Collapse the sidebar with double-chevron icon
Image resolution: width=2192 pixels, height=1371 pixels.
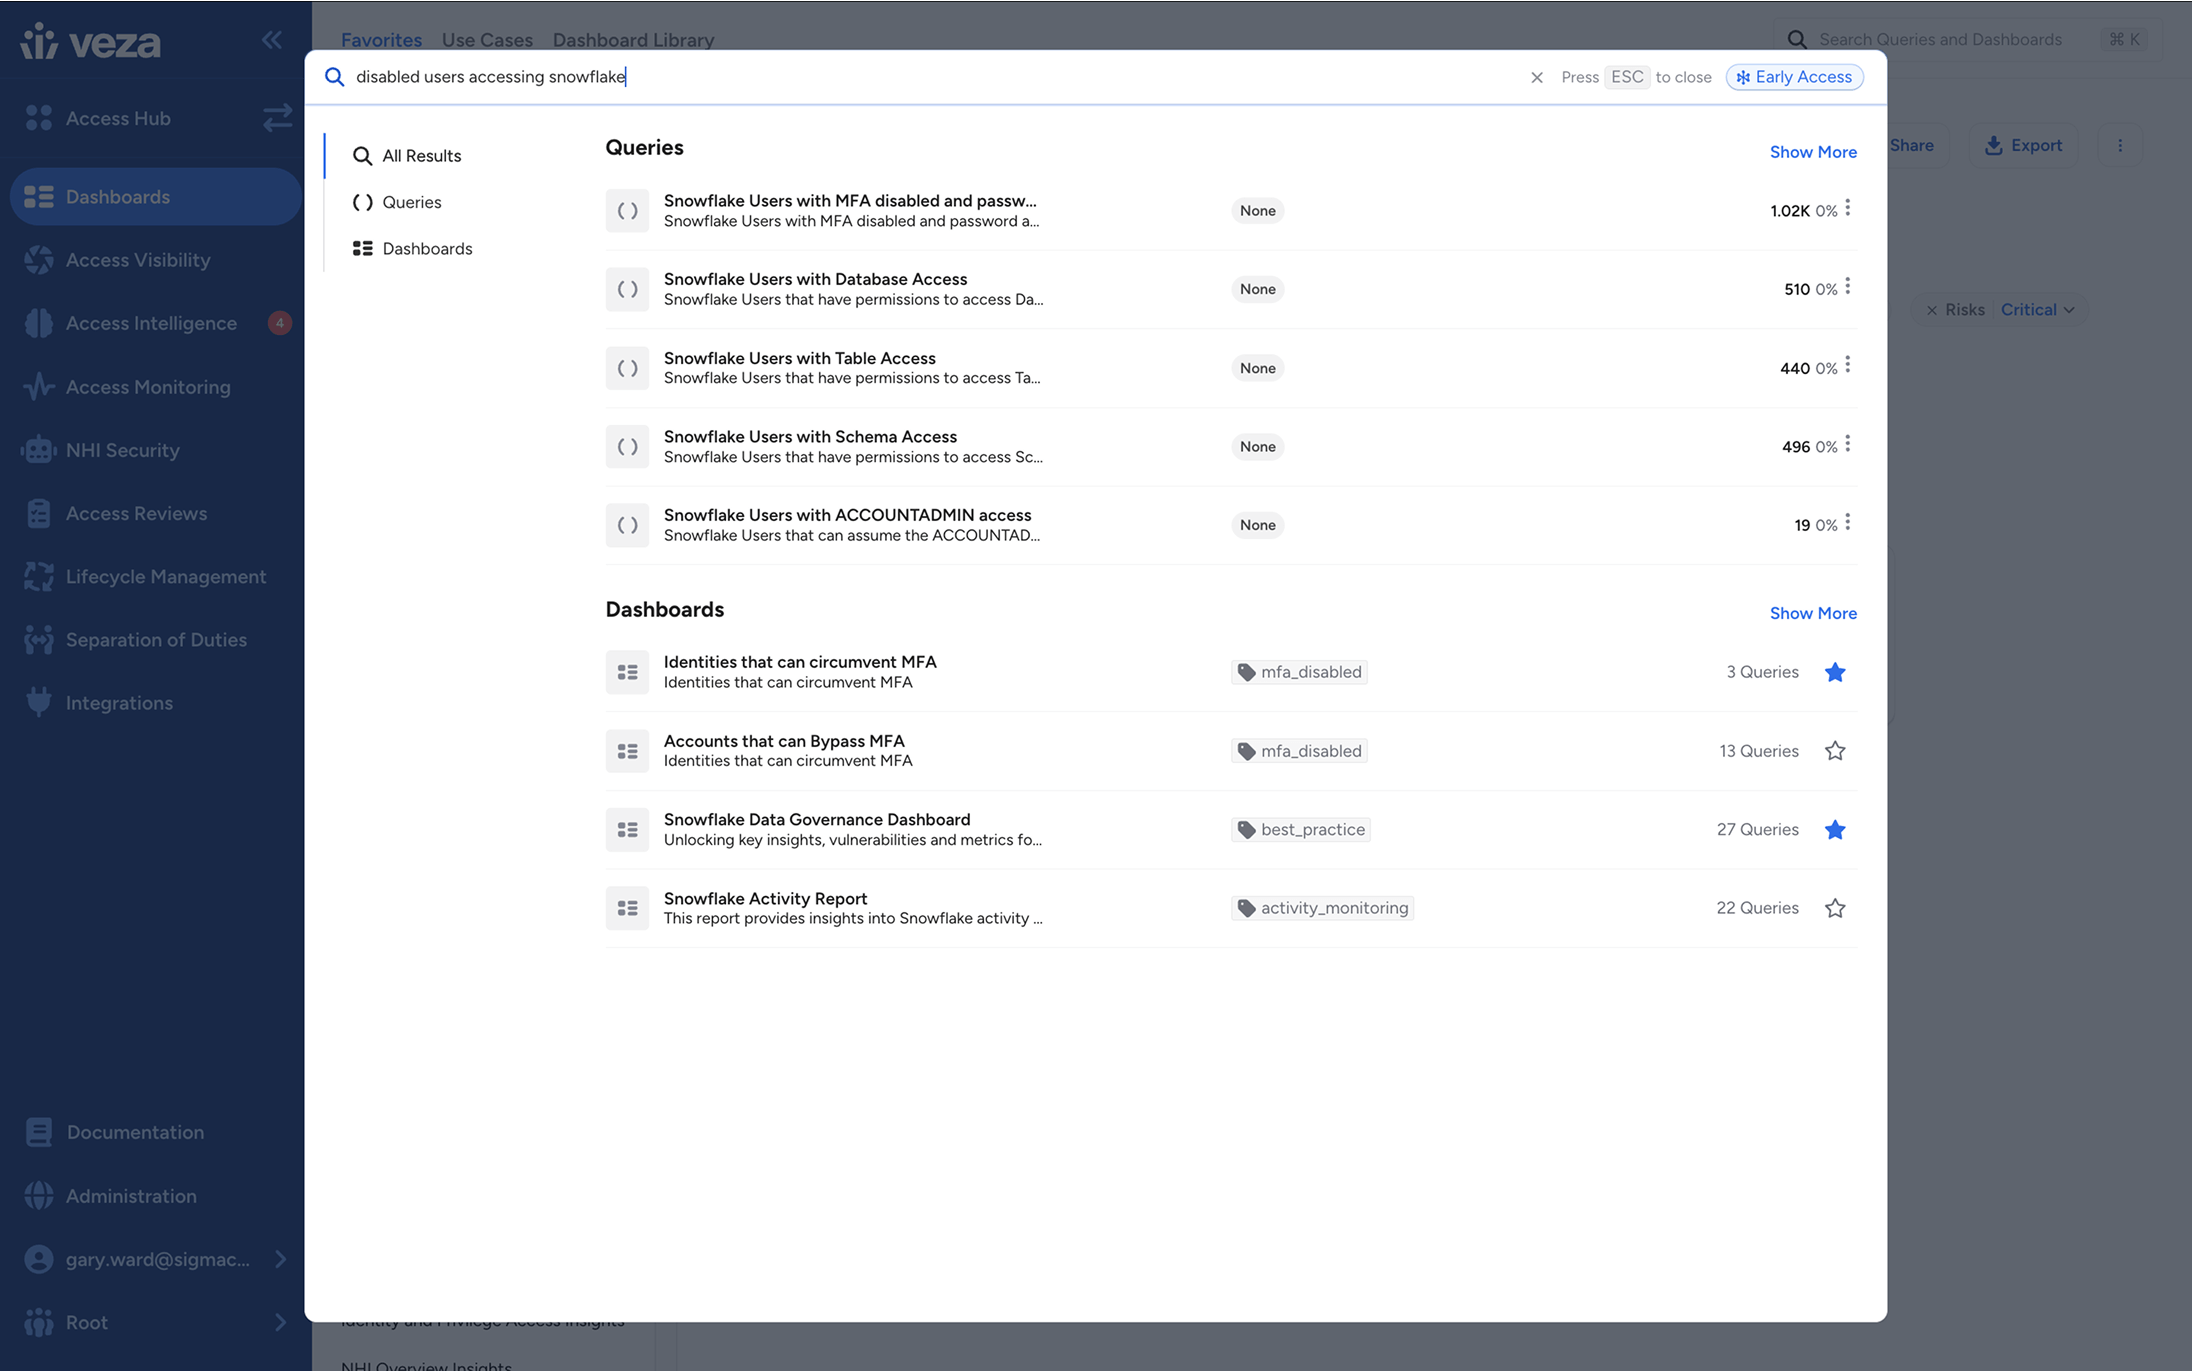click(272, 40)
